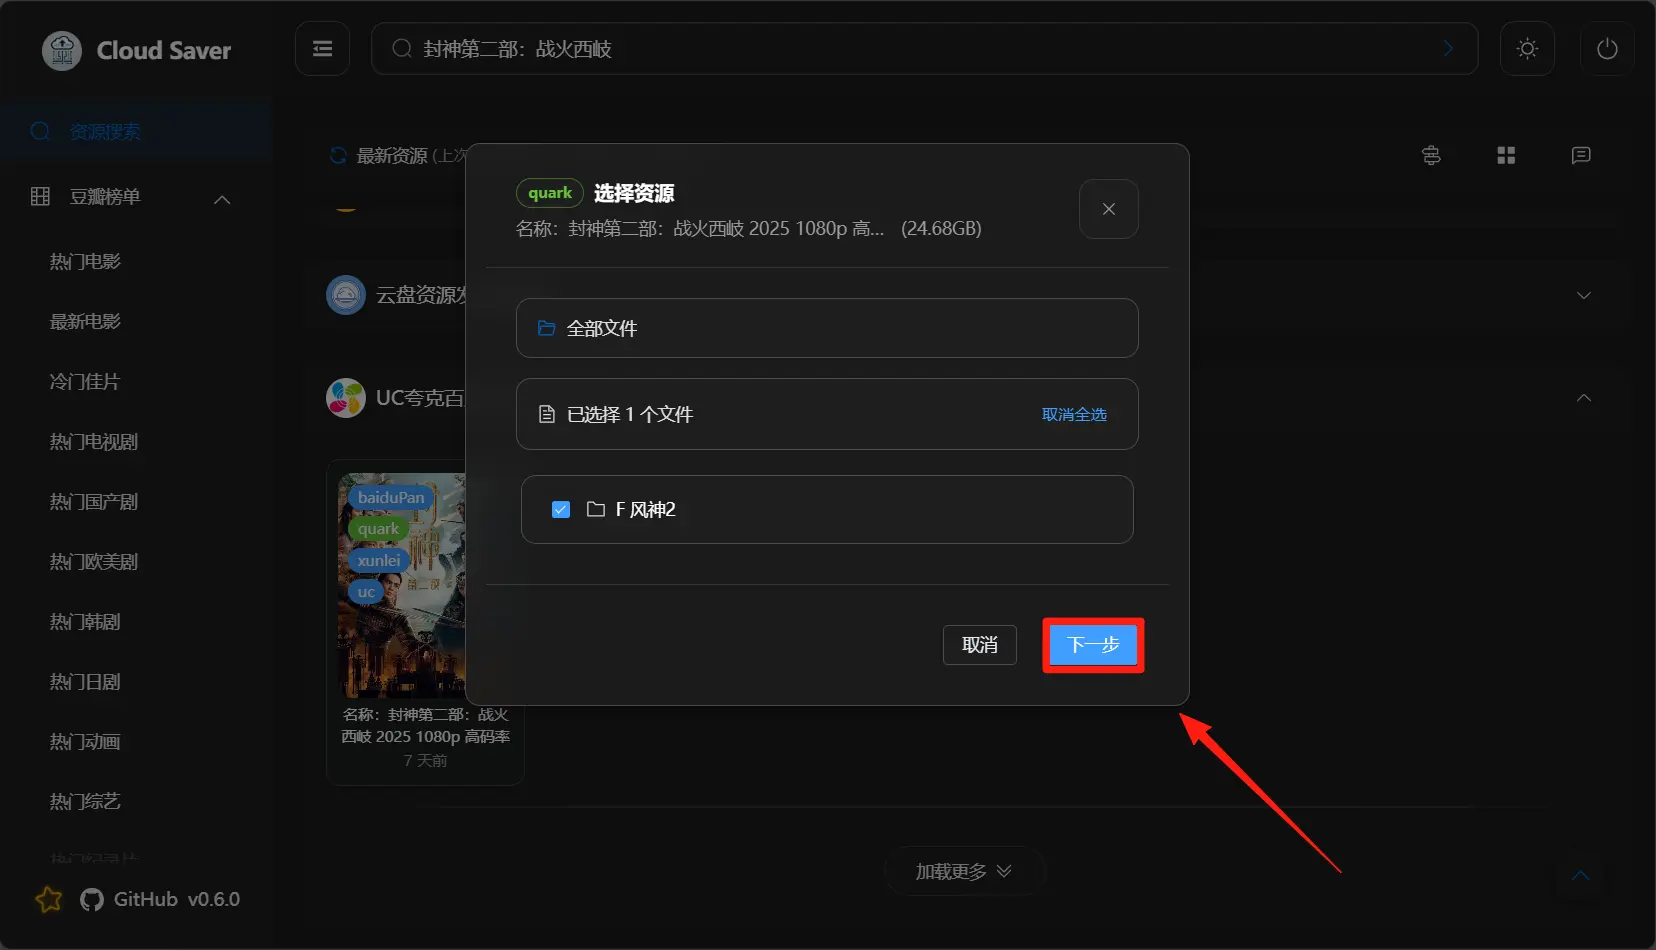Click the sidebar collapse menu icon
Image resolution: width=1656 pixels, height=950 pixels.
tap(322, 49)
